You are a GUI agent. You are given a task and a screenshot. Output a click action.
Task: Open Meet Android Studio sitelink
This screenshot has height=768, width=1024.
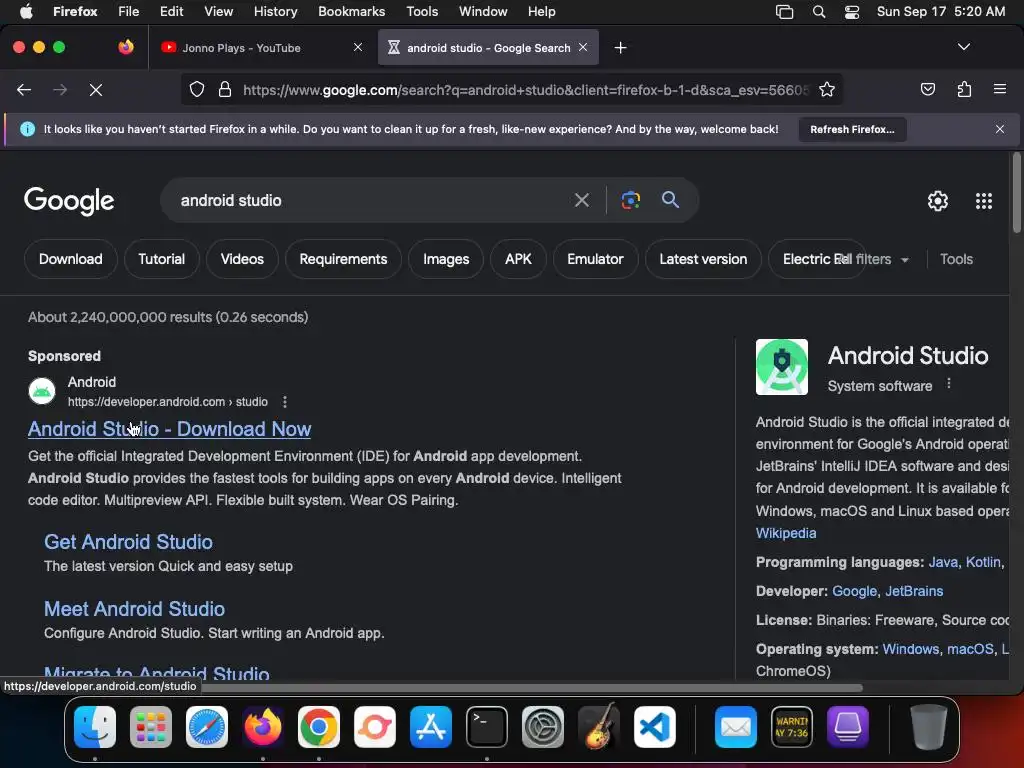coord(135,609)
